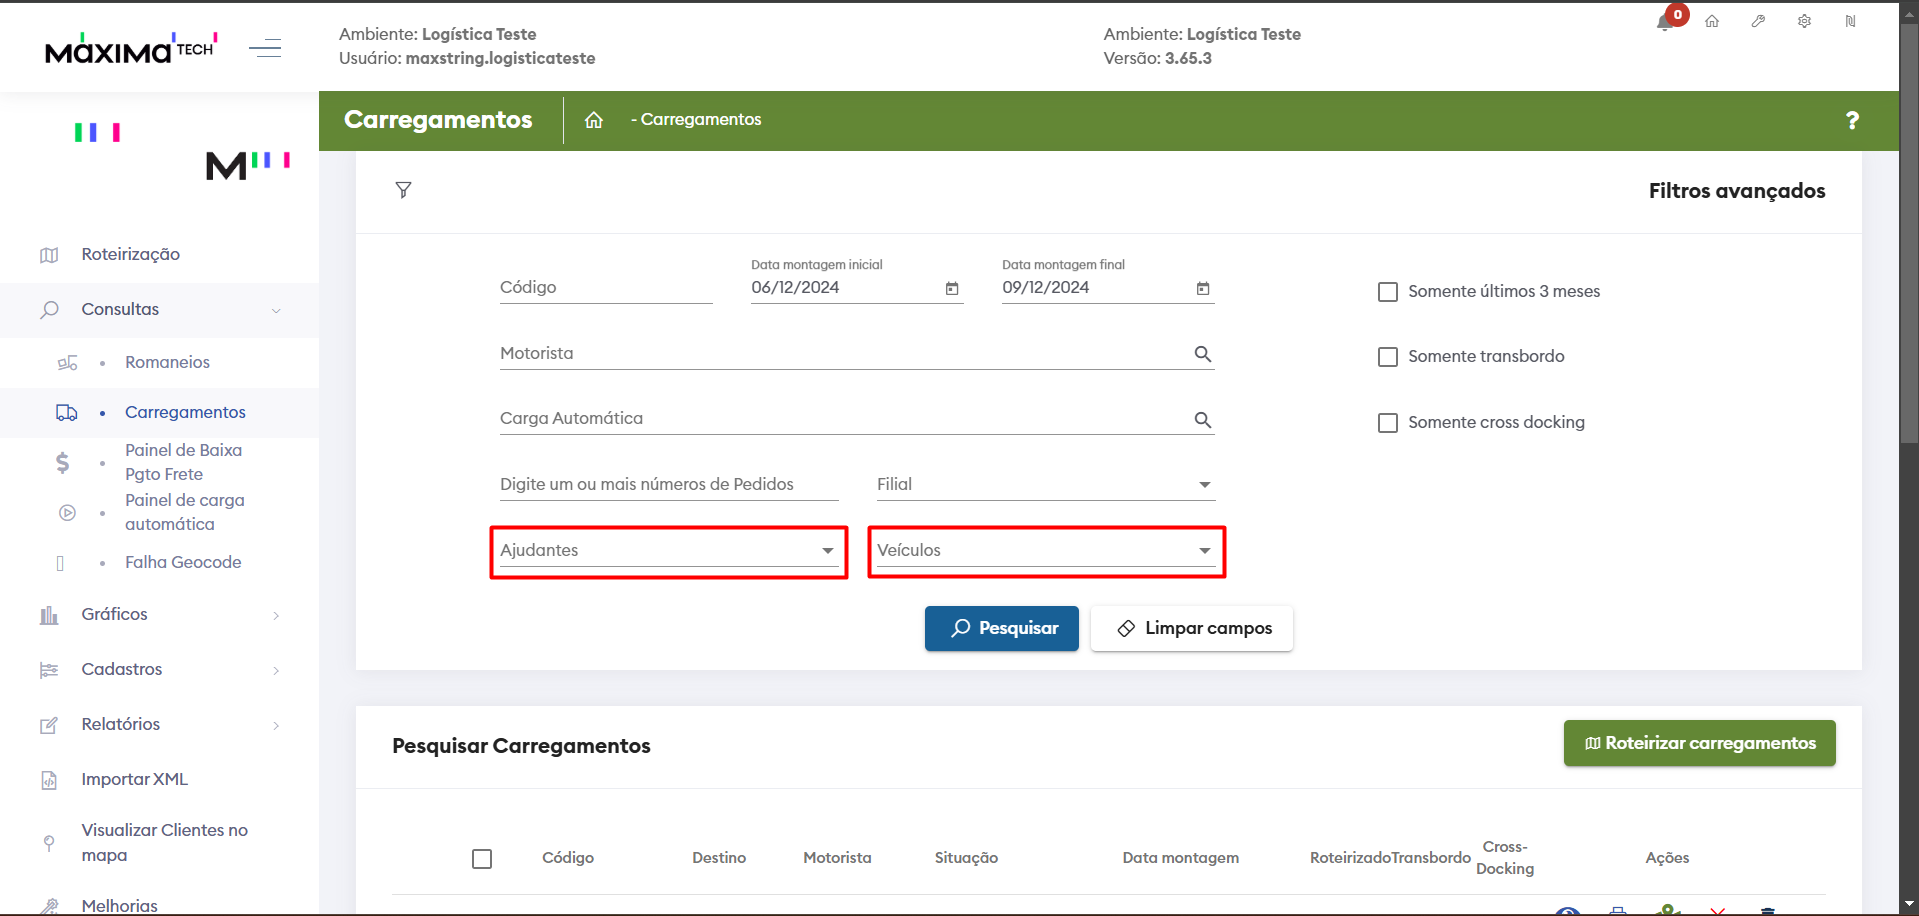
Task: Click the hamburger menu toggle icon
Action: (265, 47)
